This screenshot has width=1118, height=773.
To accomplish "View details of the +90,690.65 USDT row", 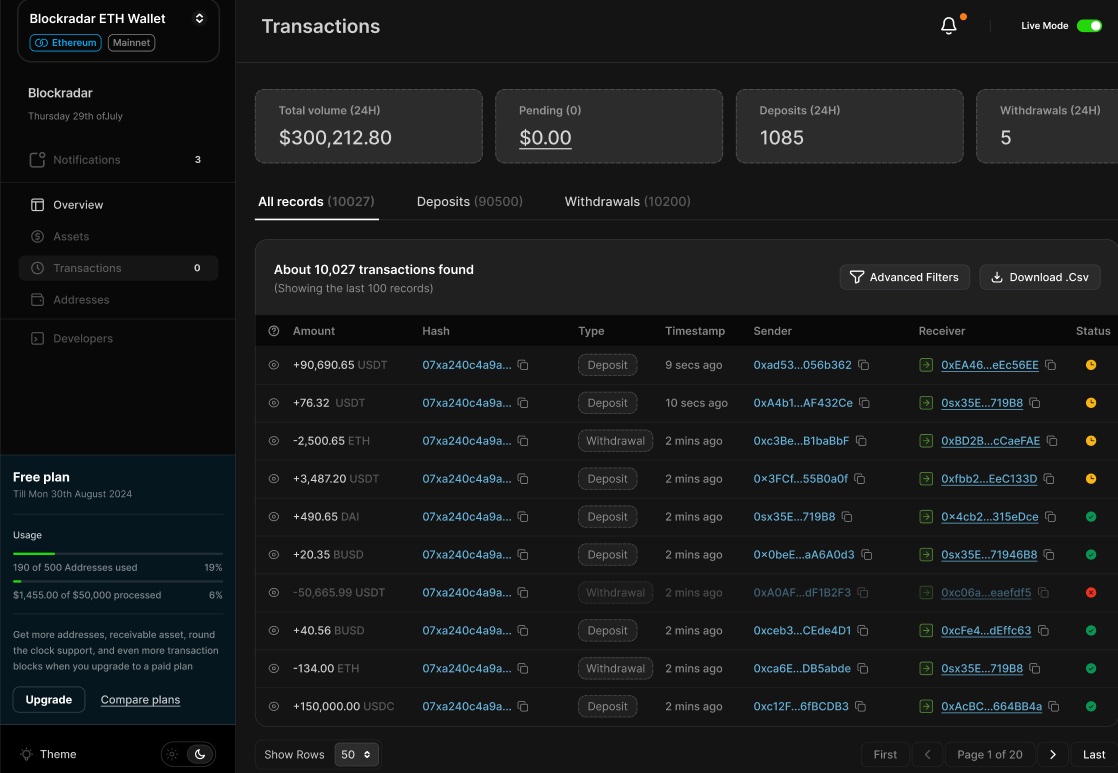I will point(274,365).
